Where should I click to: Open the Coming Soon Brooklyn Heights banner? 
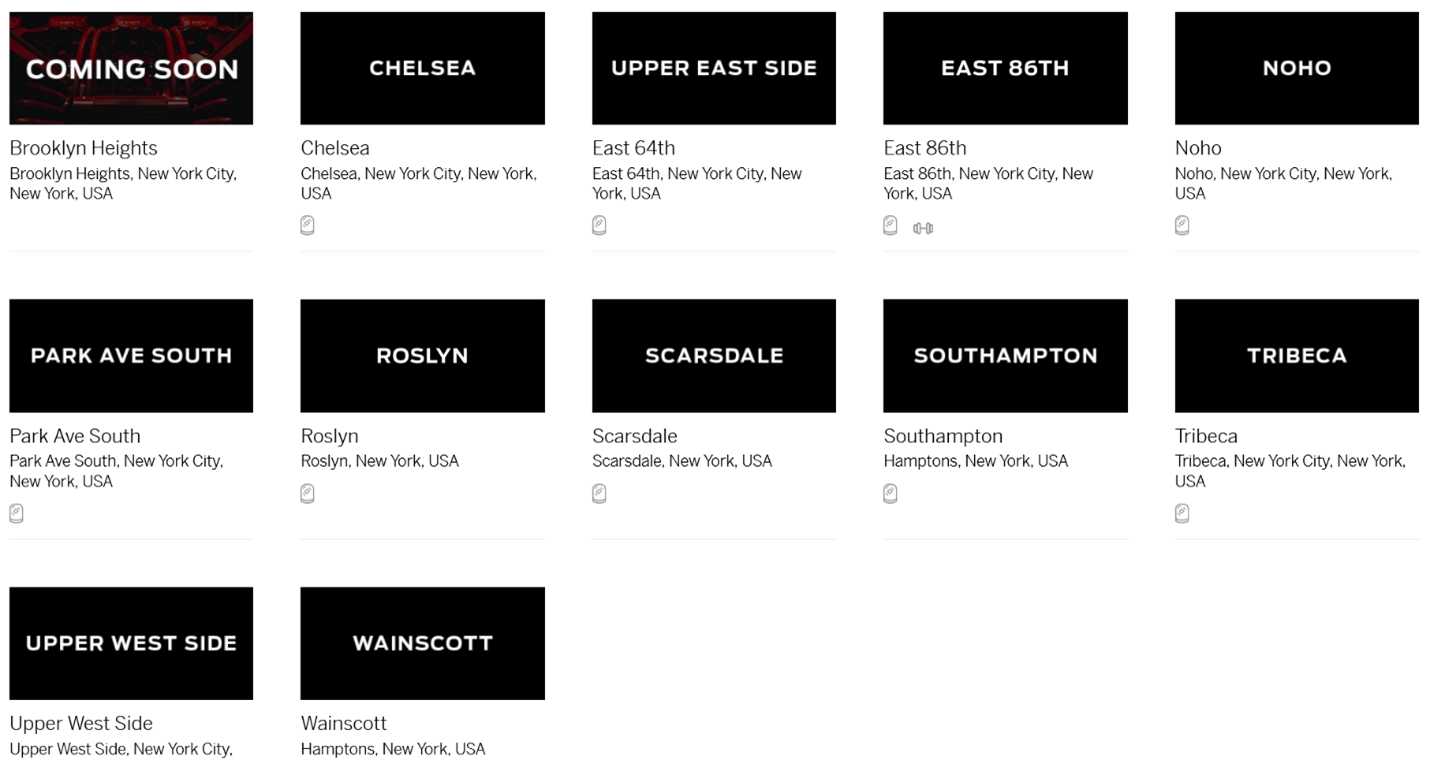131,68
